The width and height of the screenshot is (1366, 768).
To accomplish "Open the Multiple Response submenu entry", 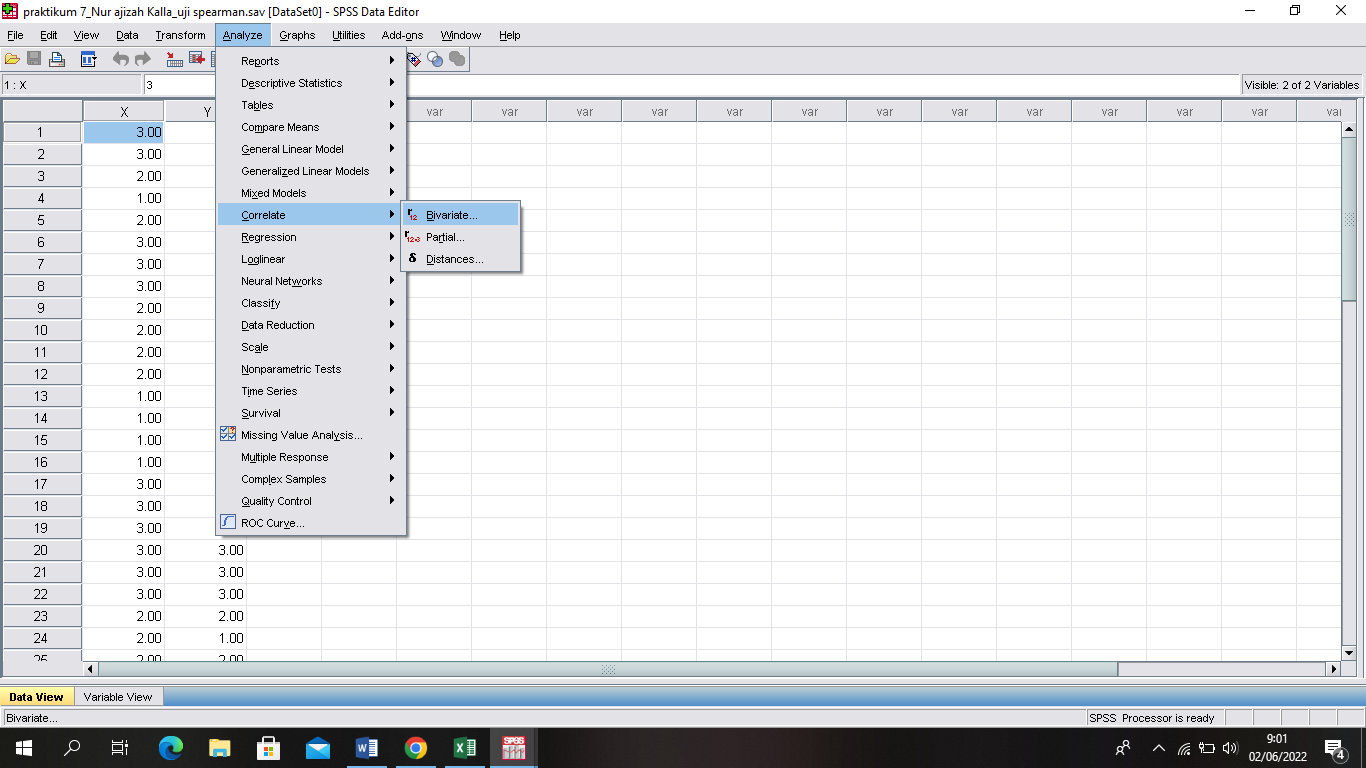I will click(x=311, y=457).
